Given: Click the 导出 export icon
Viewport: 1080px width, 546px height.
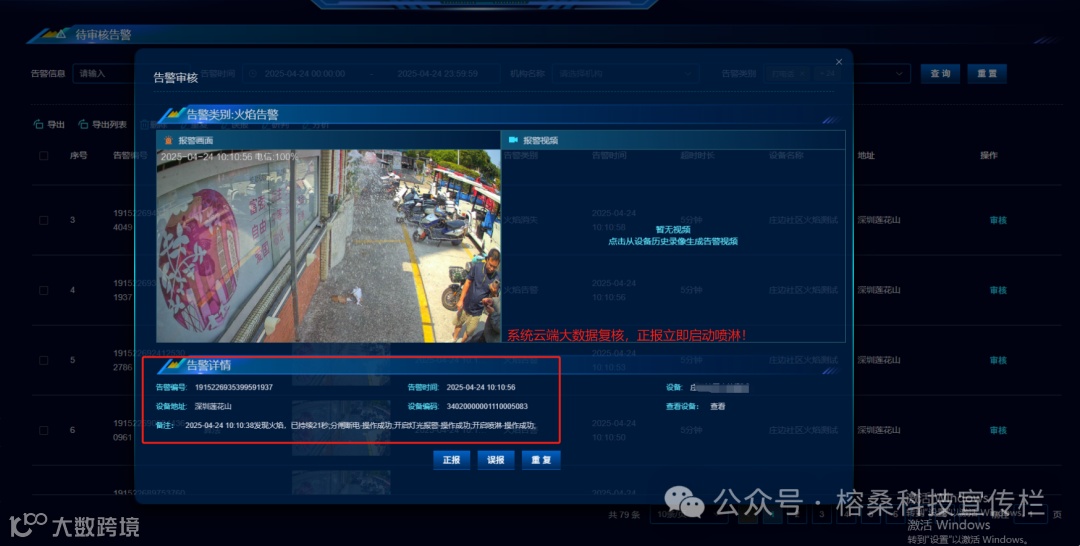Looking at the screenshot, I should [39, 125].
